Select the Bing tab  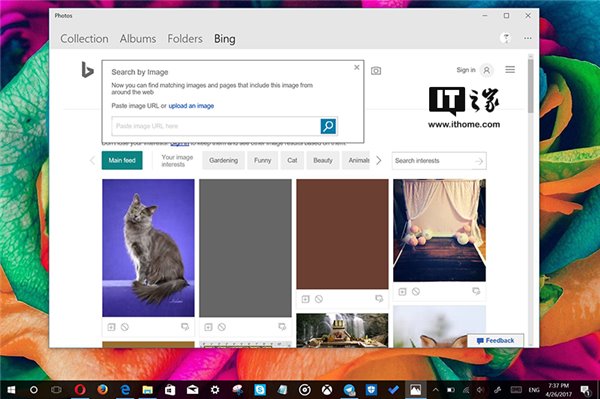[x=225, y=39]
